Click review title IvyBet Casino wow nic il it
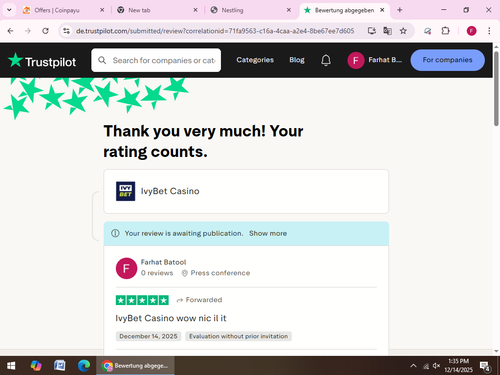Viewport: 500px width, 375px height. 171,318
